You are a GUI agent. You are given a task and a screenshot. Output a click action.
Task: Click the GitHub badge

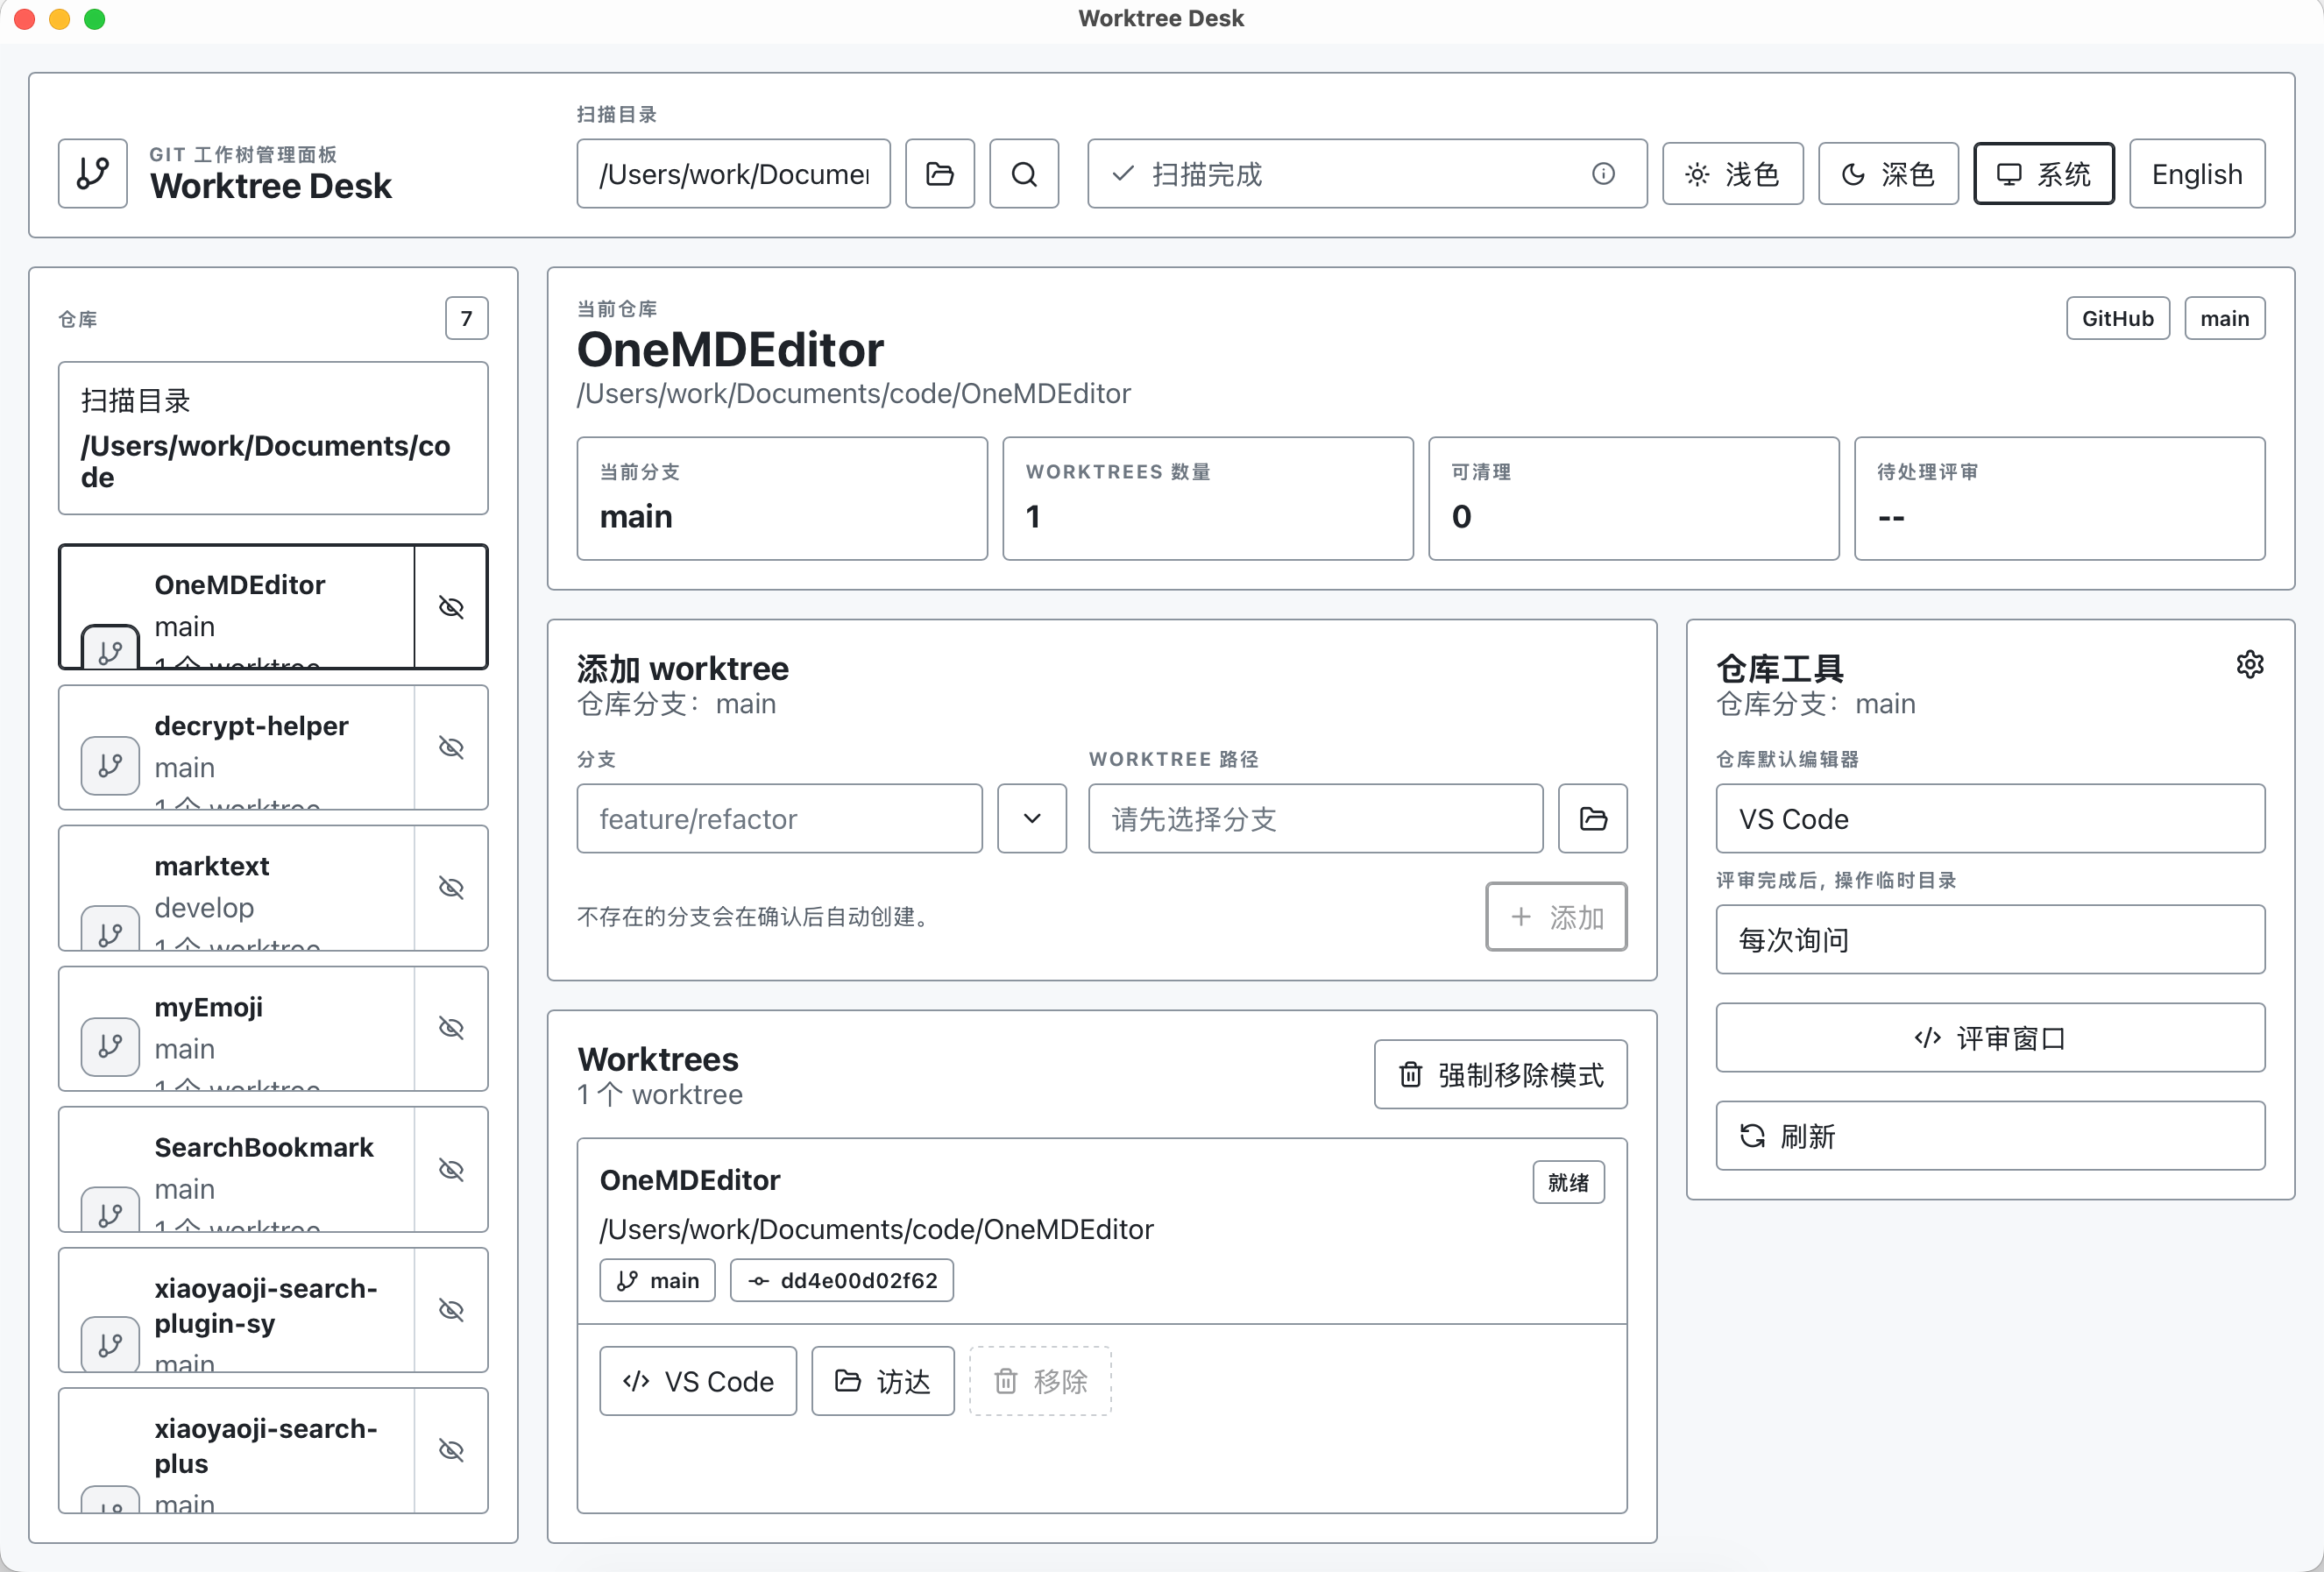(2118, 318)
